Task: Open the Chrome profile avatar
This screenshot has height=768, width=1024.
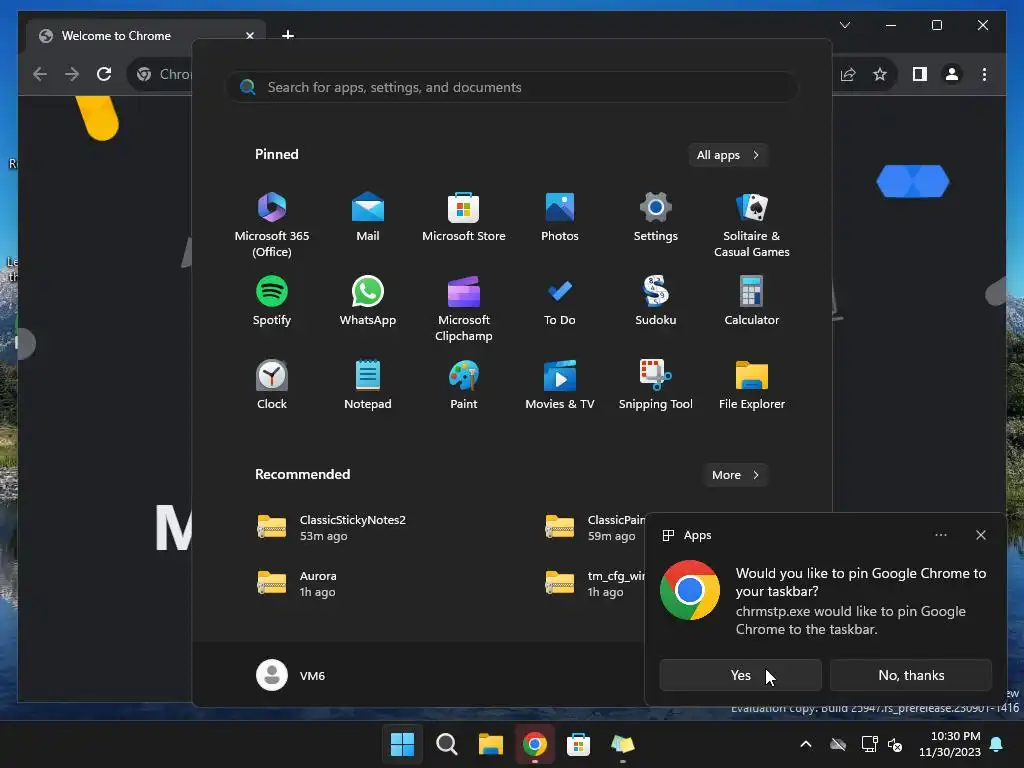Action: [952, 74]
